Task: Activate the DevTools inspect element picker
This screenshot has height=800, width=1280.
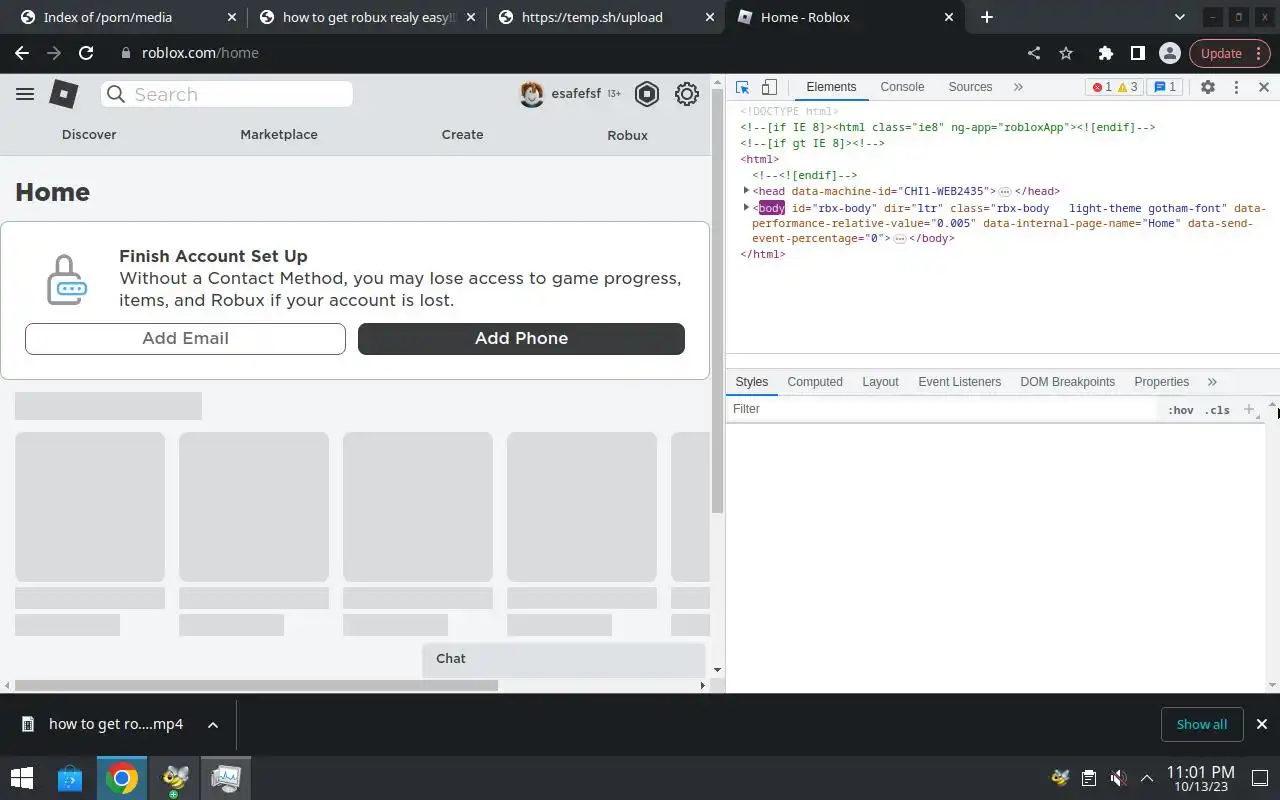Action: click(743, 87)
